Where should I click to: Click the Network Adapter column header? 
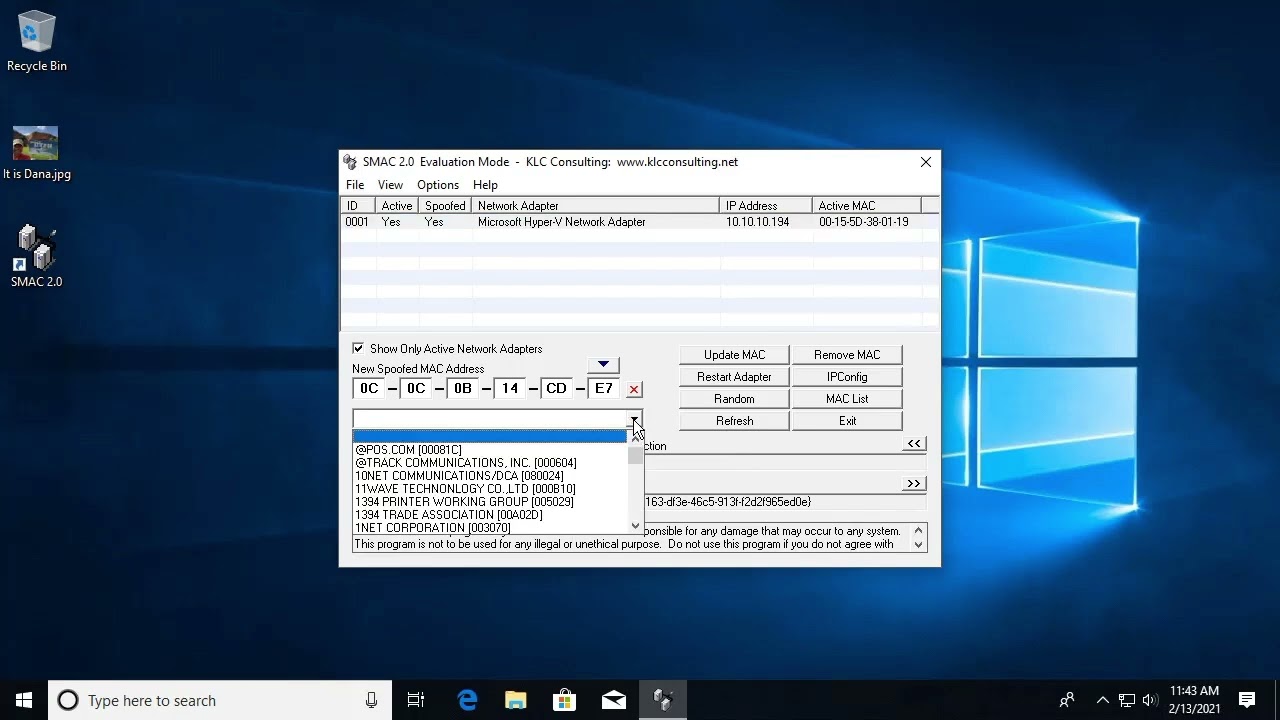(x=596, y=206)
